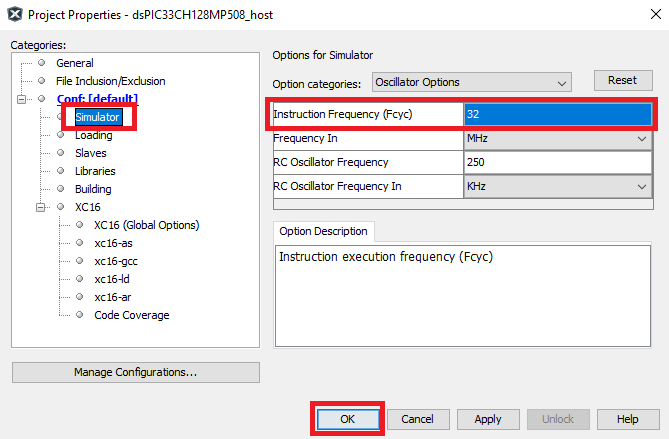Select the Instruction Frequency (Fcyc) label row
The height and width of the screenshot is (439, 669).
pyautogui.click(x=368, y=114)
